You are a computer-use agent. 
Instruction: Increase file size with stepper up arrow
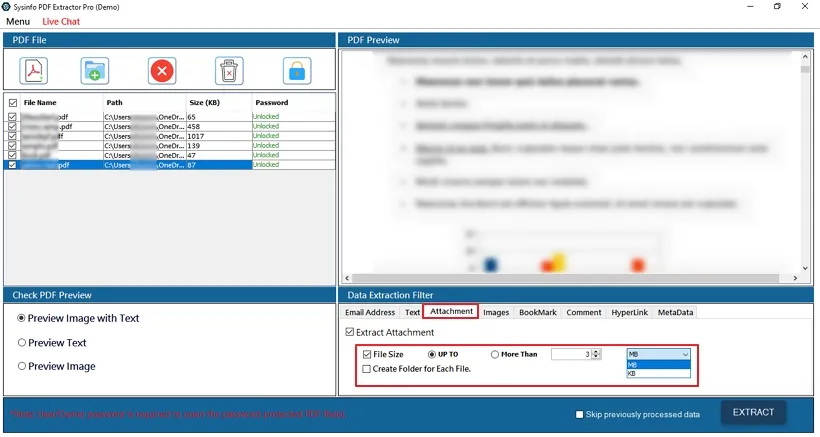pyautogui.click(x=597, y=351)
